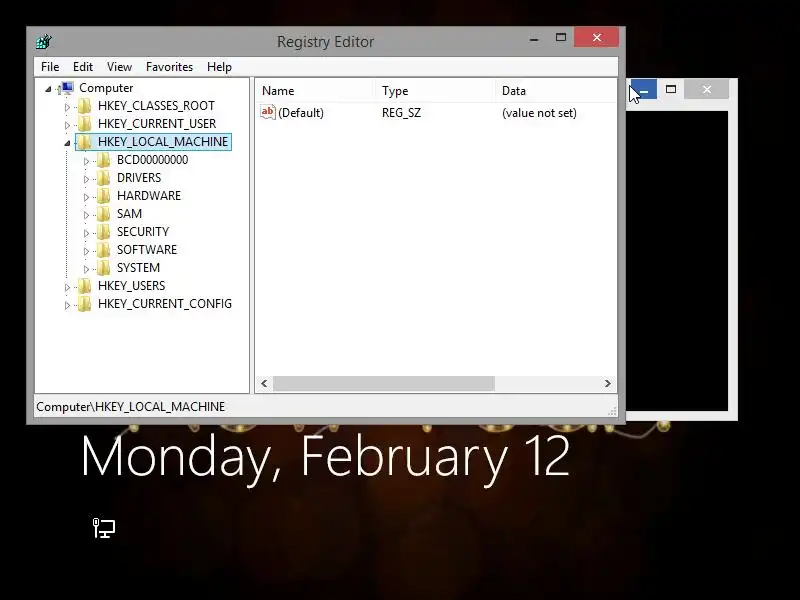800x600 pixels.
Task: Click the horizontal scrollbar thumb in values pane
Action: [384, 384]
